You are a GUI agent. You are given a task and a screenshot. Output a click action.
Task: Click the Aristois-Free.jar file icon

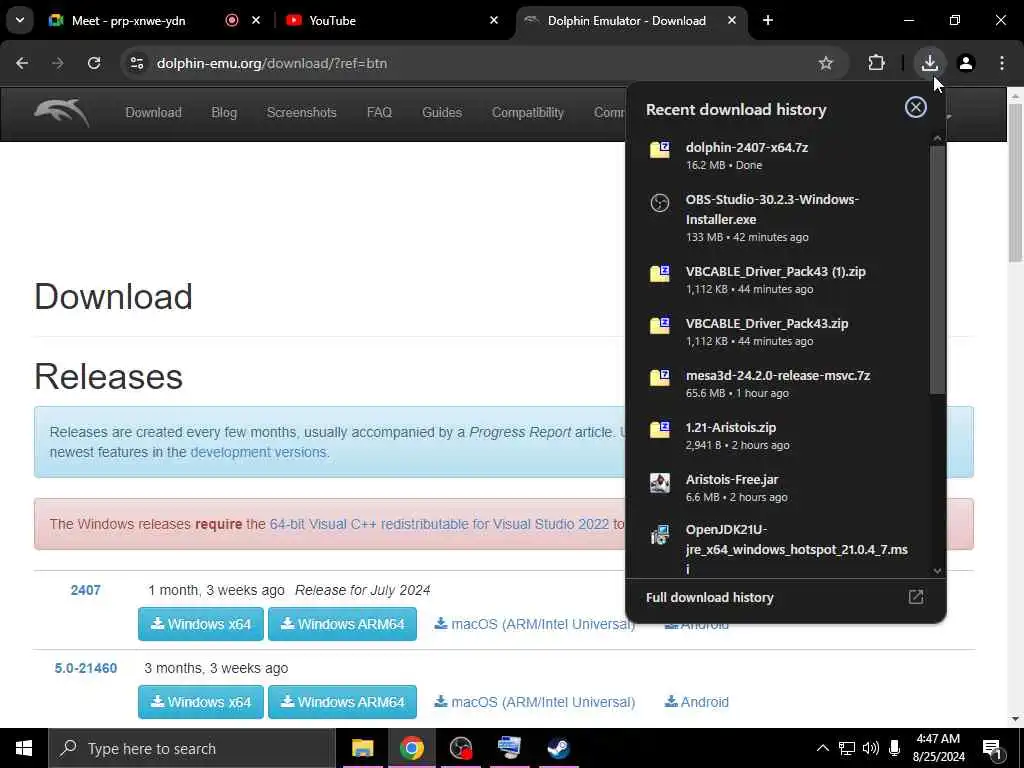660,483
